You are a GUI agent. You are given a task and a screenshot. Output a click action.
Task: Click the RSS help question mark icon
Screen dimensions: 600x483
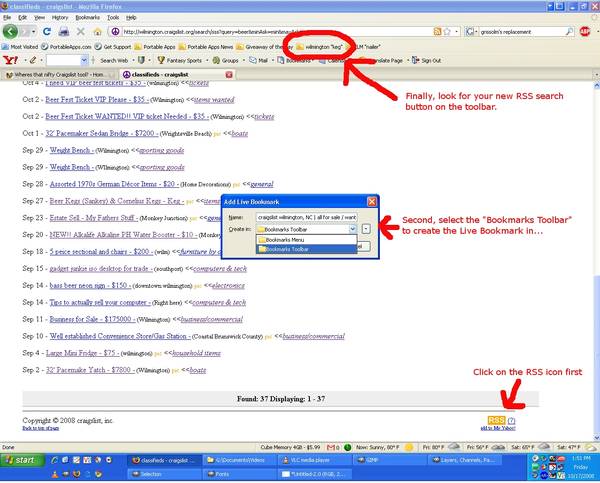[511, 420]
